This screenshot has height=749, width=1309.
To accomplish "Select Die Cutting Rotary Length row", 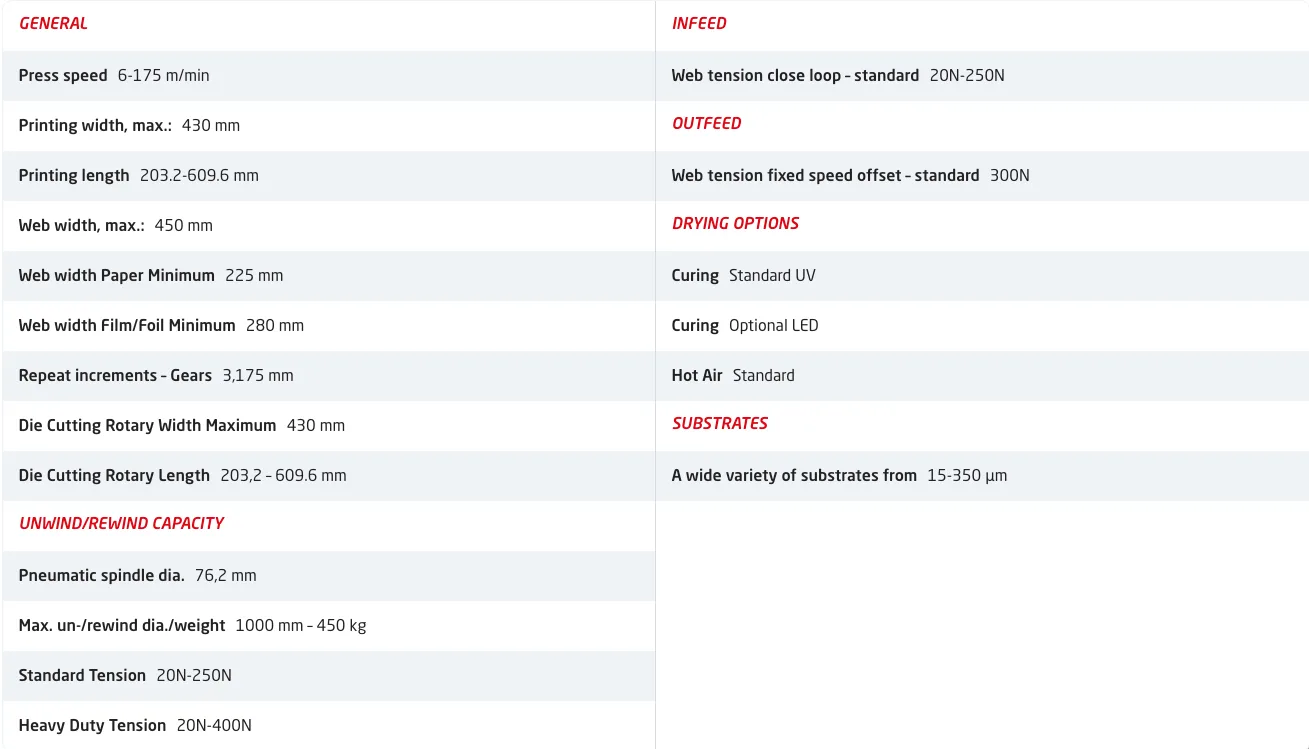I will pos(182,475).
